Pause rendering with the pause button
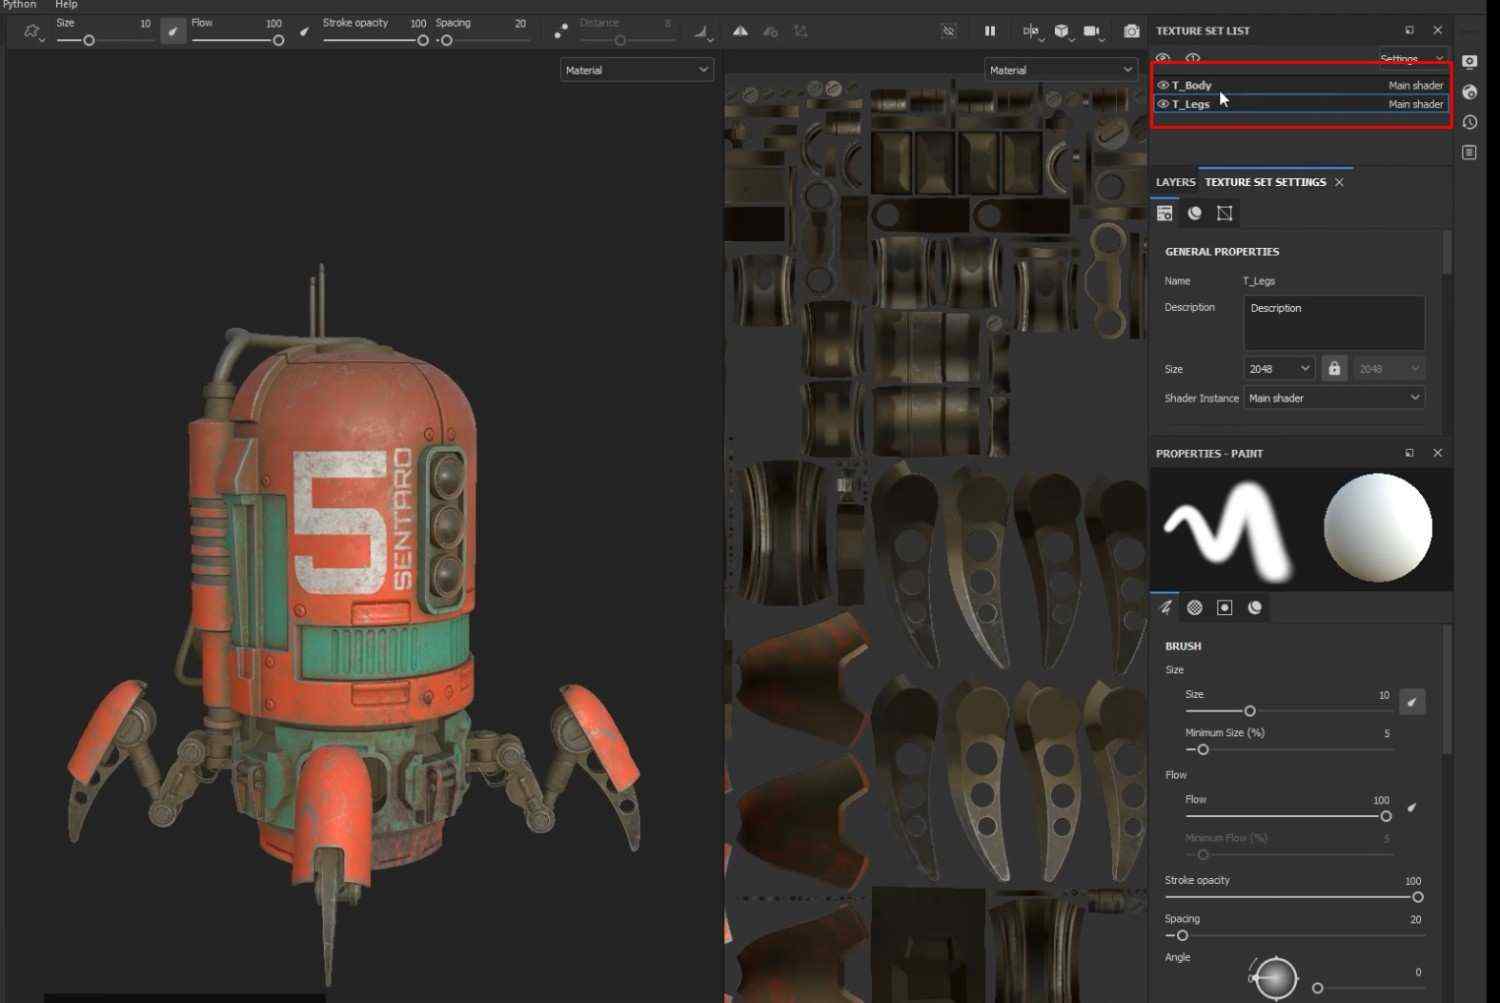Image resolution: width=1500 pixels, height=1003 pixels. pos(989,31)
